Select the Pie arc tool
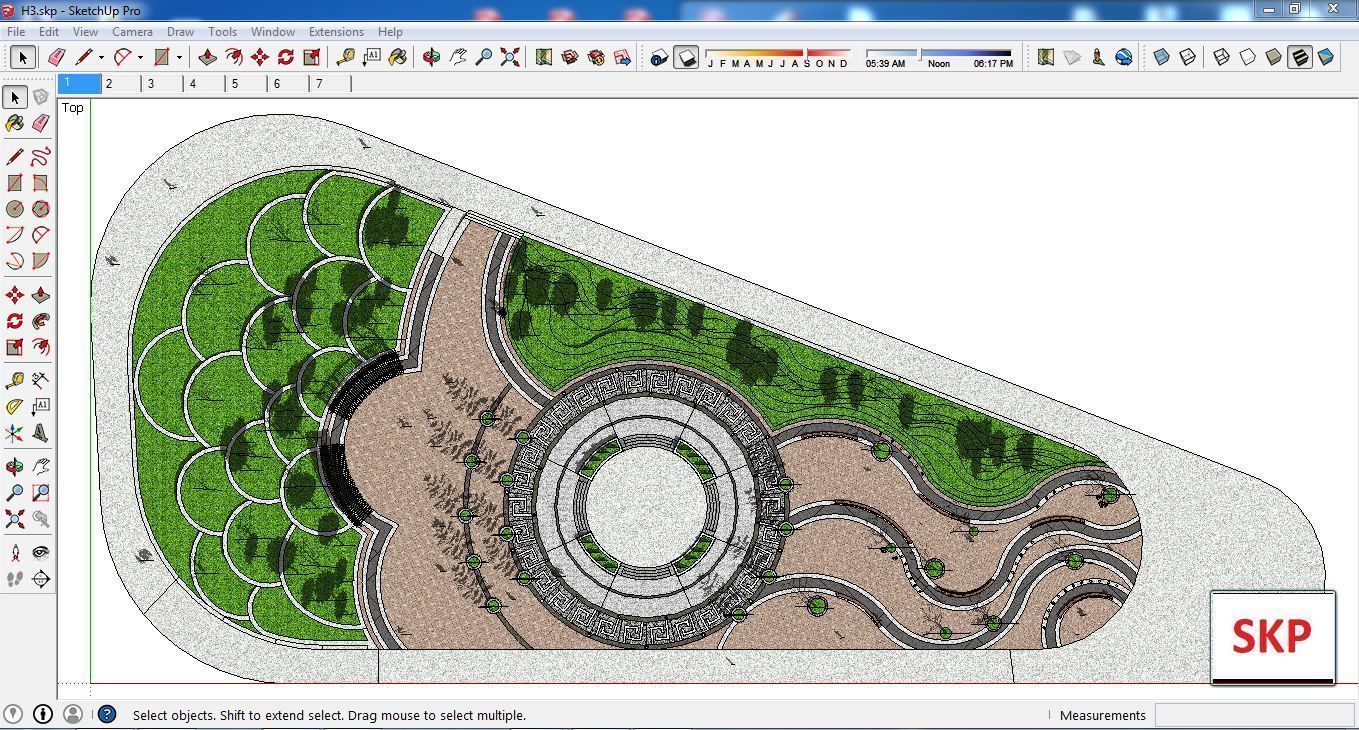The image size is (1359, 730). [x=40, y=261]
